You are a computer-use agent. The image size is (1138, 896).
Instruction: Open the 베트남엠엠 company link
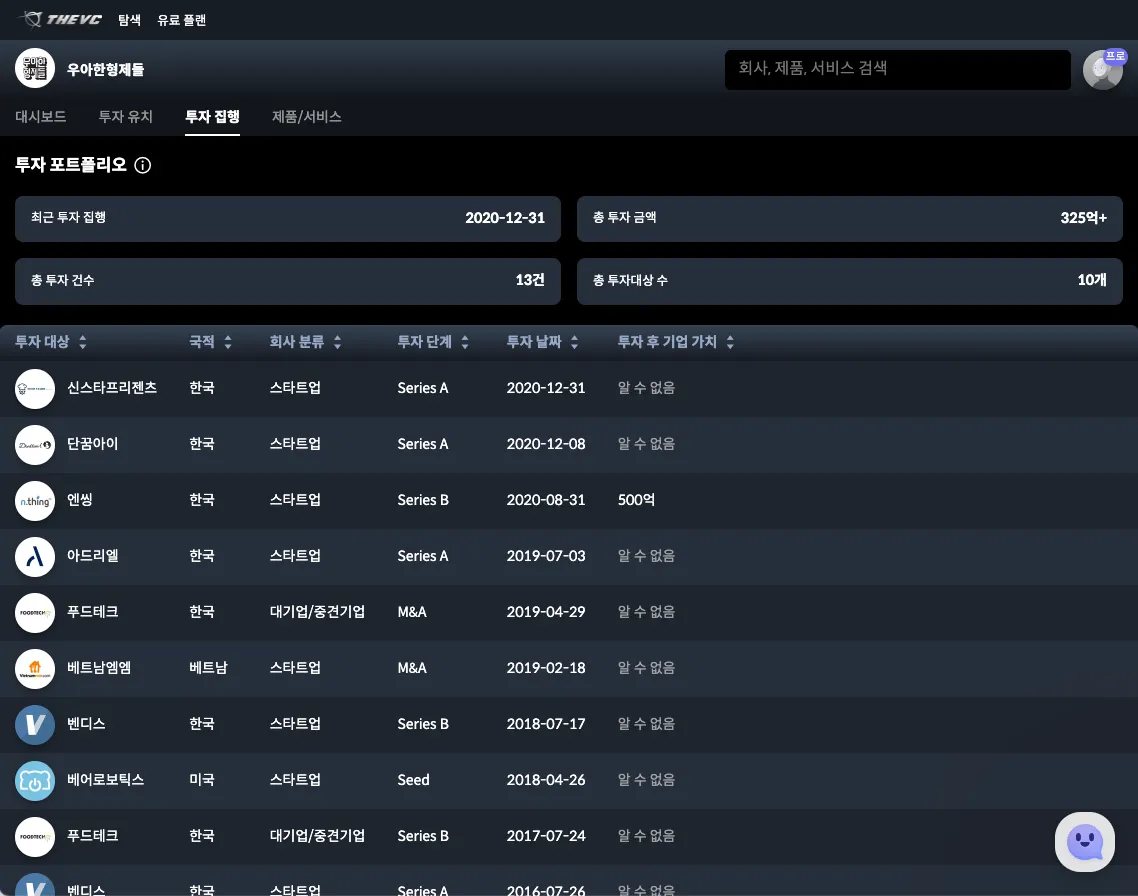(x=99, y=667)
